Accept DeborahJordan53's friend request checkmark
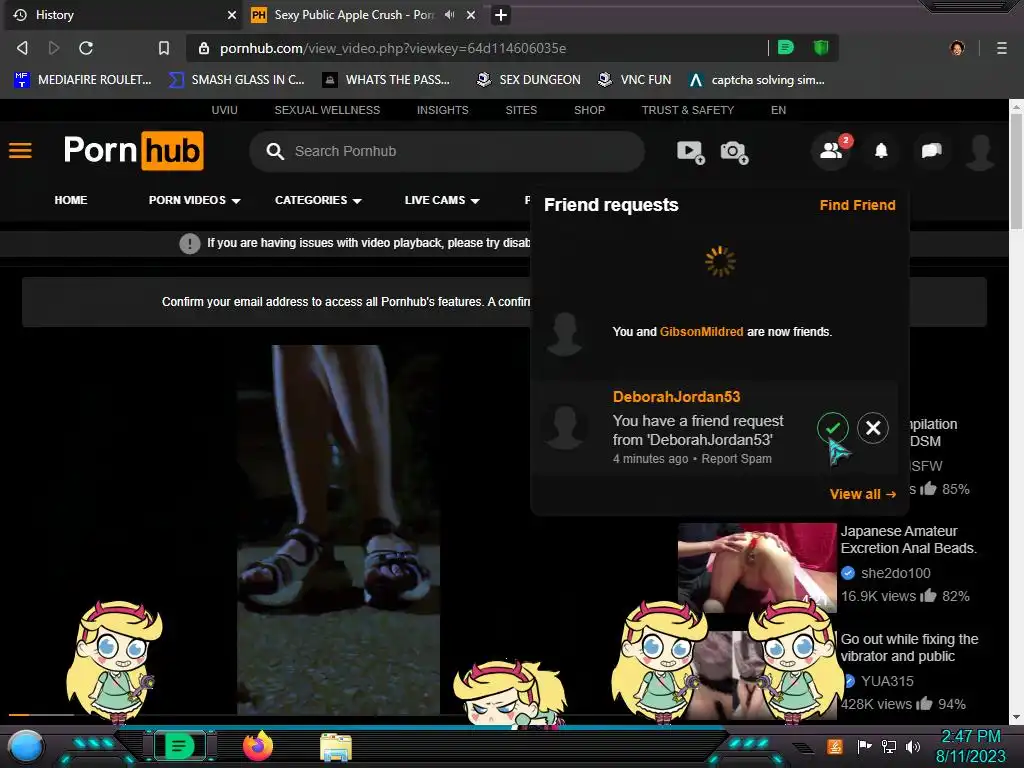 833,428
